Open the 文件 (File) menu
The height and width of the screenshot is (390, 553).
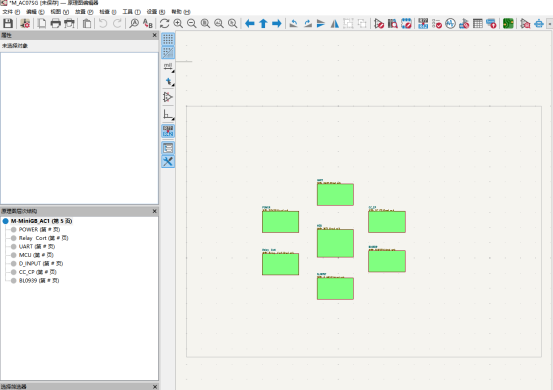click(11, 12)
